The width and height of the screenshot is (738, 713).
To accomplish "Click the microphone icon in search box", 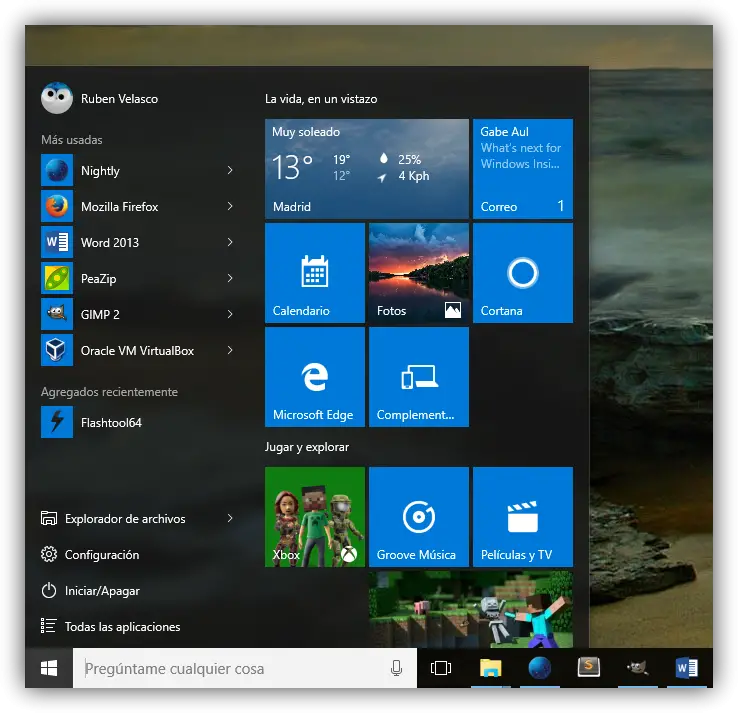I will (396, 668).
